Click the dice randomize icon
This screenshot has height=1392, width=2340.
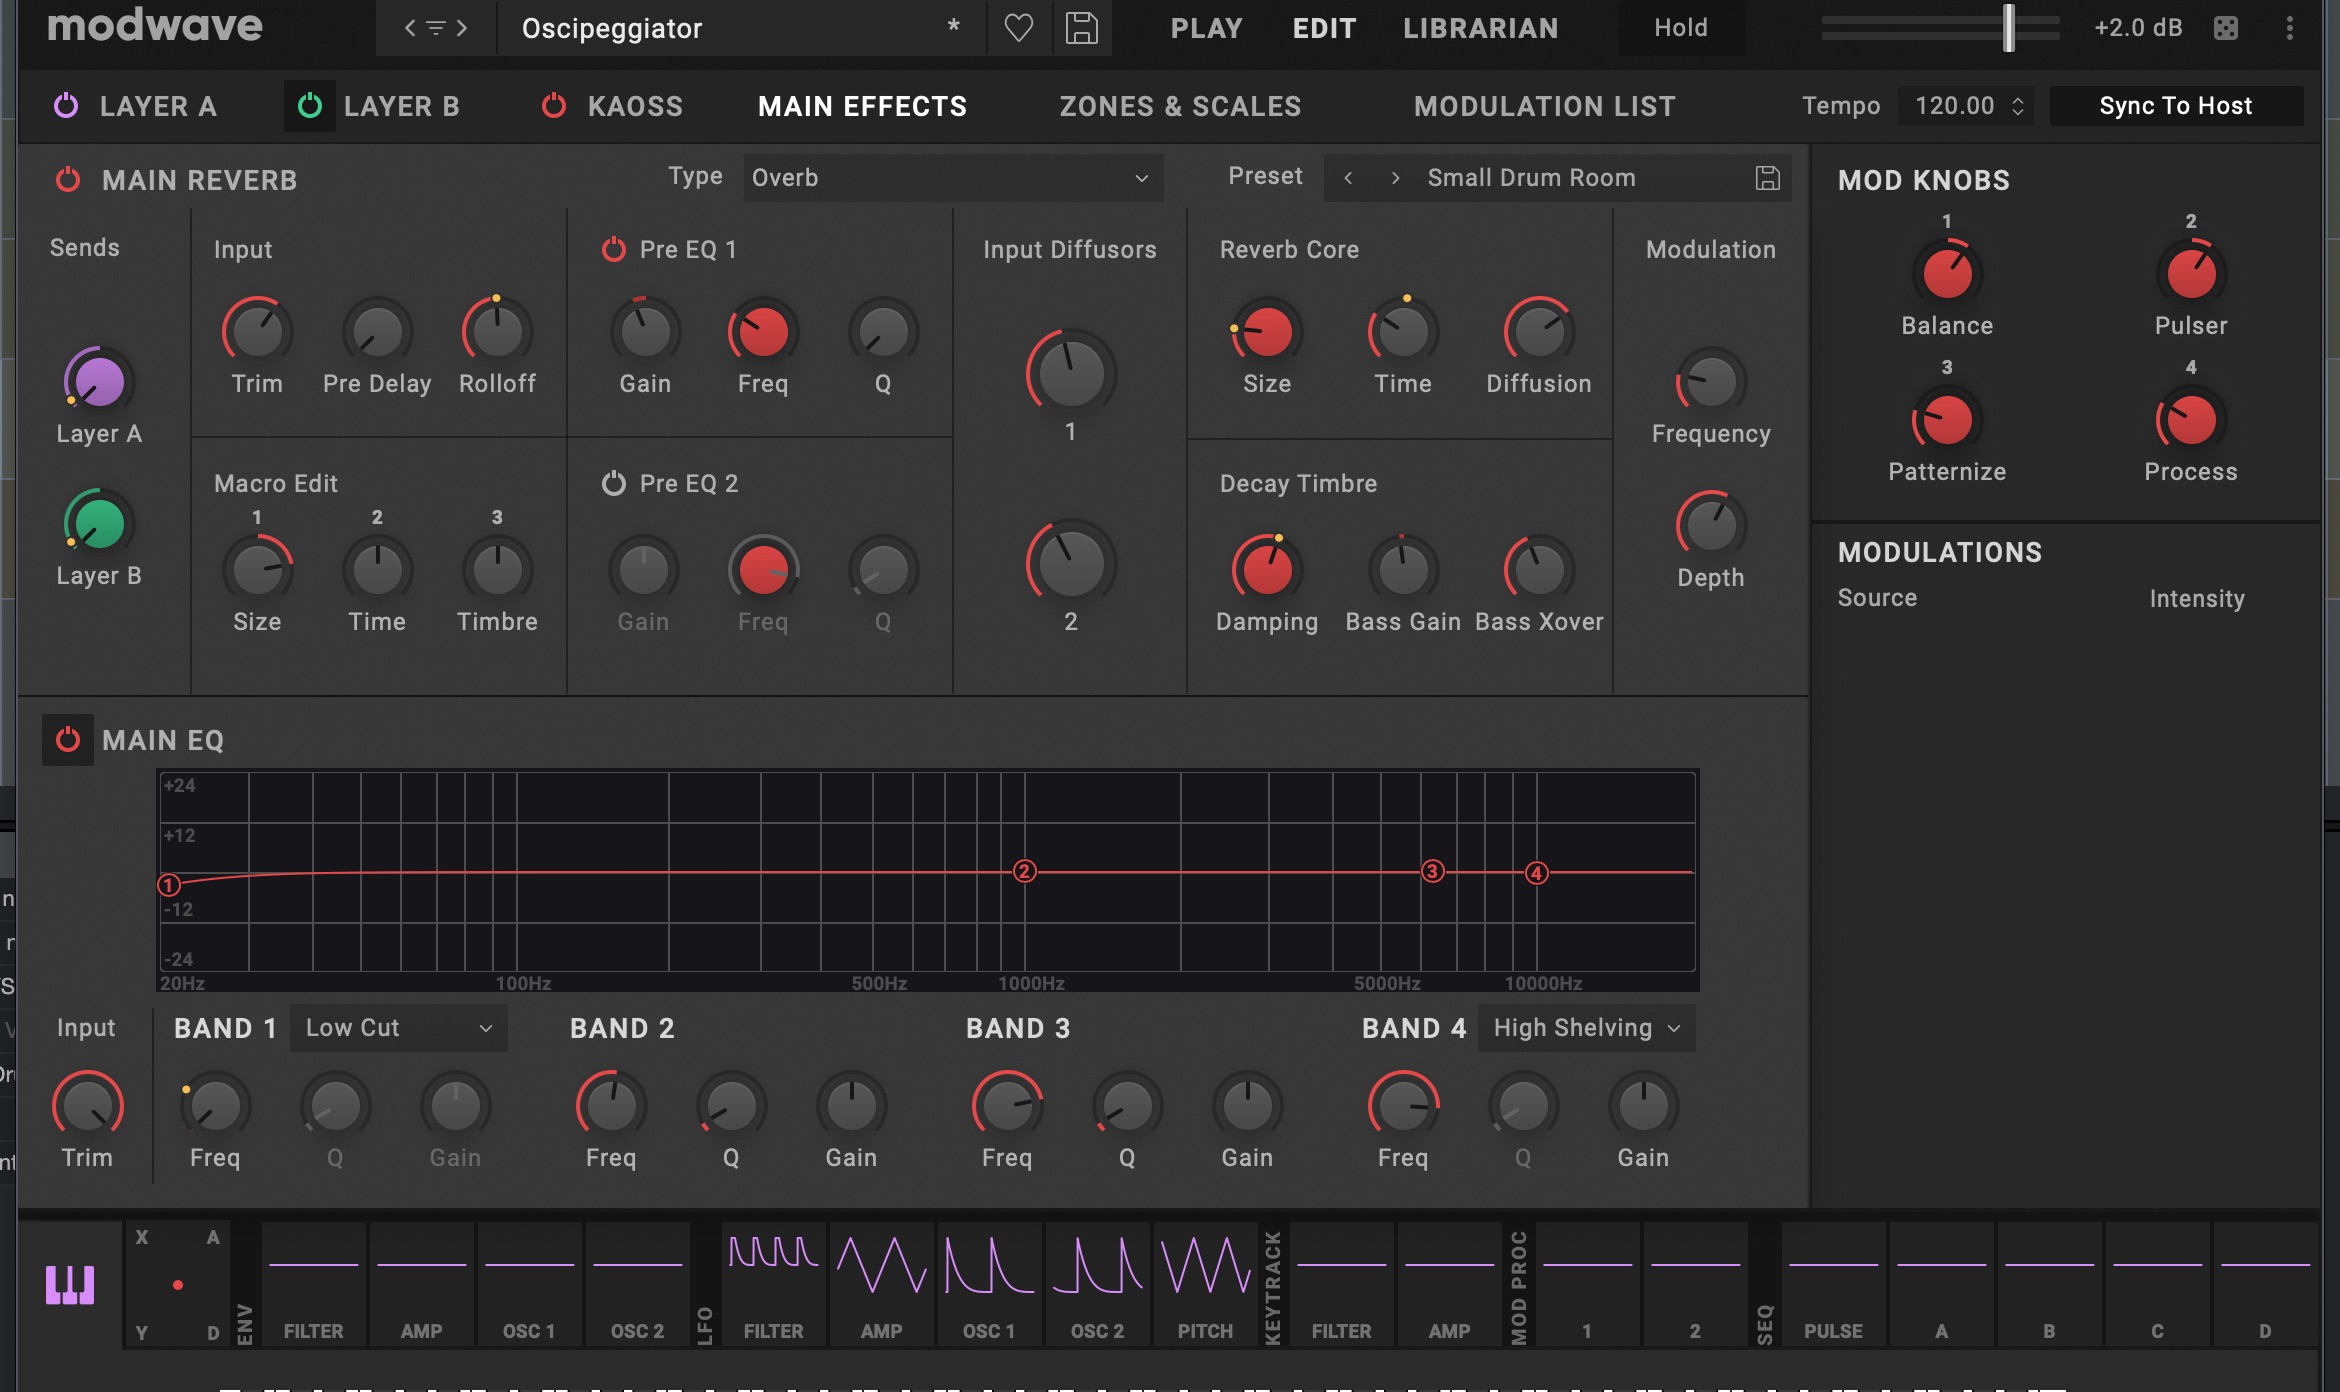click(2226, 28)
